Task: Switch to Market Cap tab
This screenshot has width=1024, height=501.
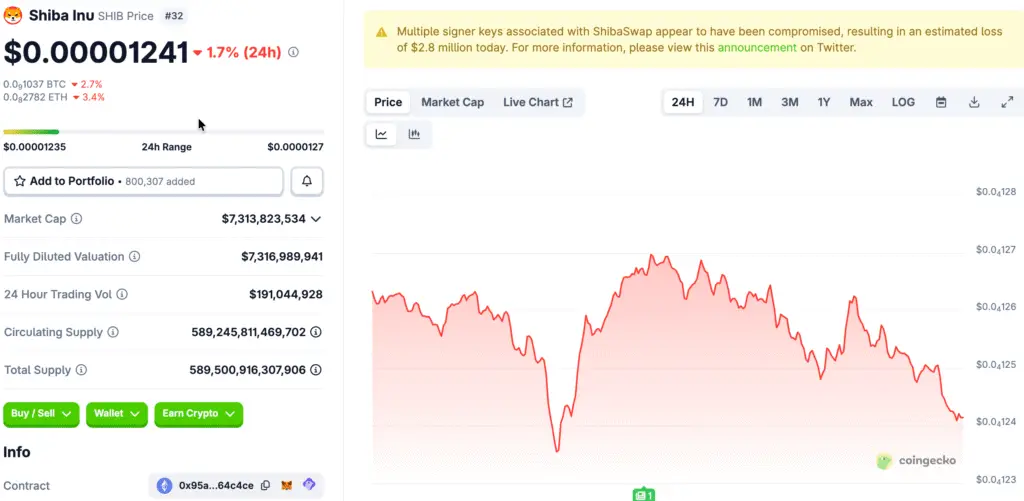Action: (x=452, y=102)
